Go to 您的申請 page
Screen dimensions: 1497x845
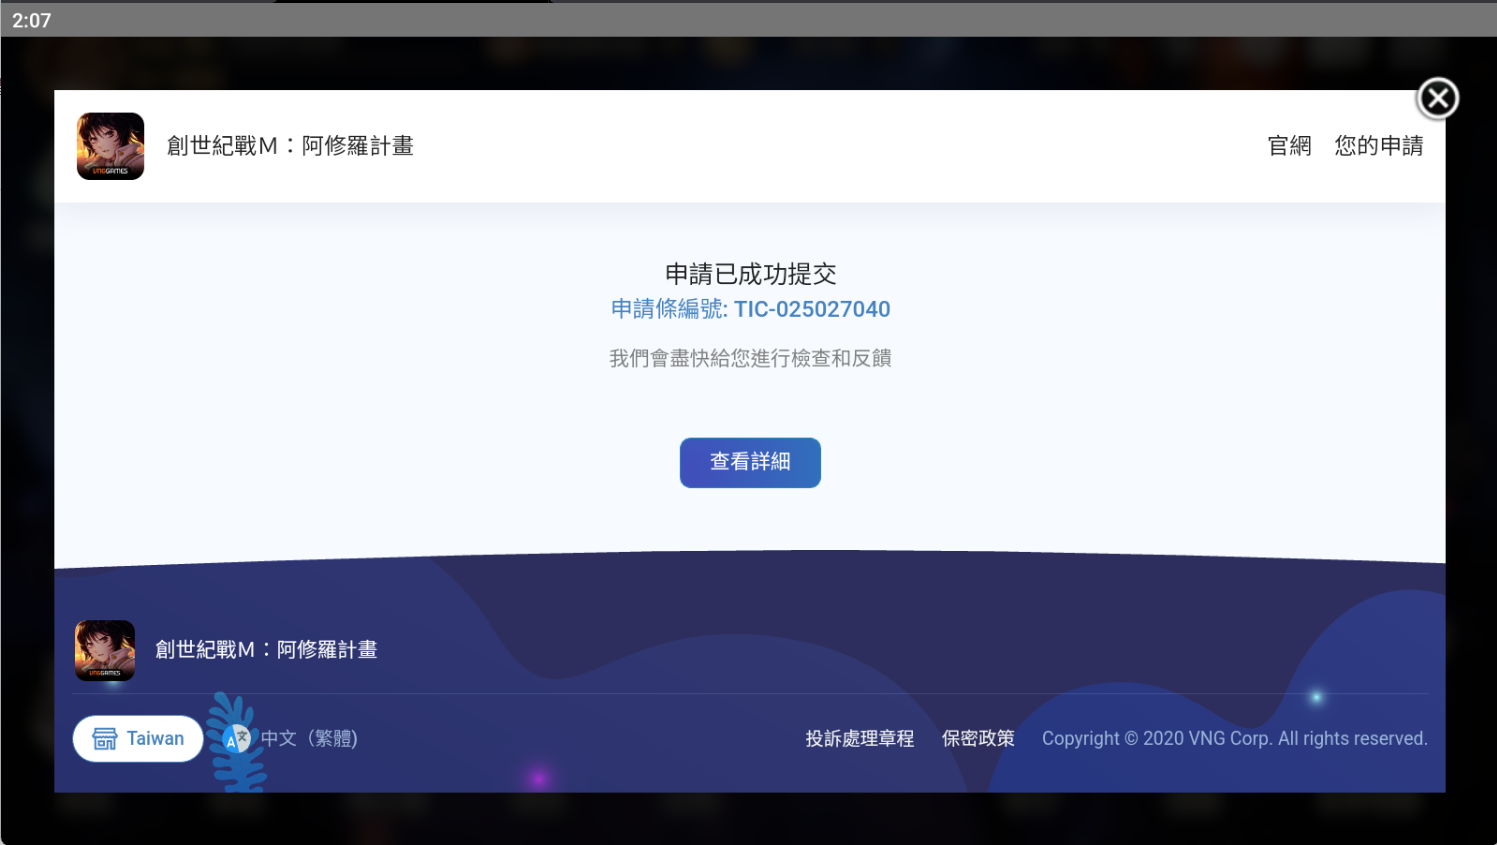(x=1378, y=146)
